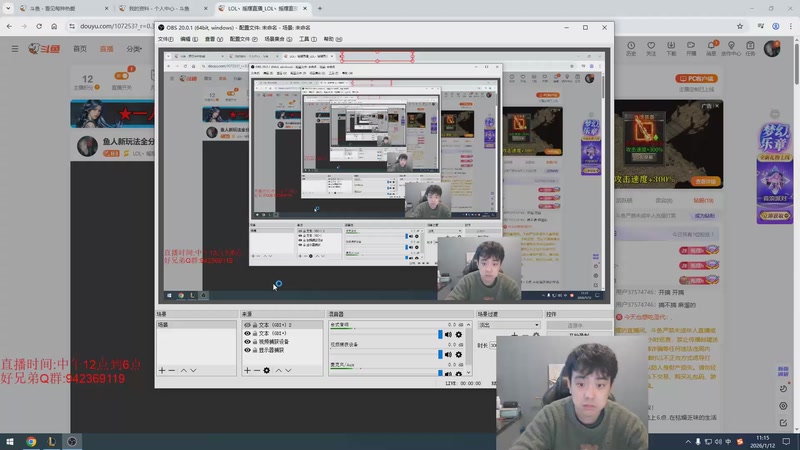
Task: Open settings gear for first mixer channel
Action: pyautogui.click(x=459, y=335)
